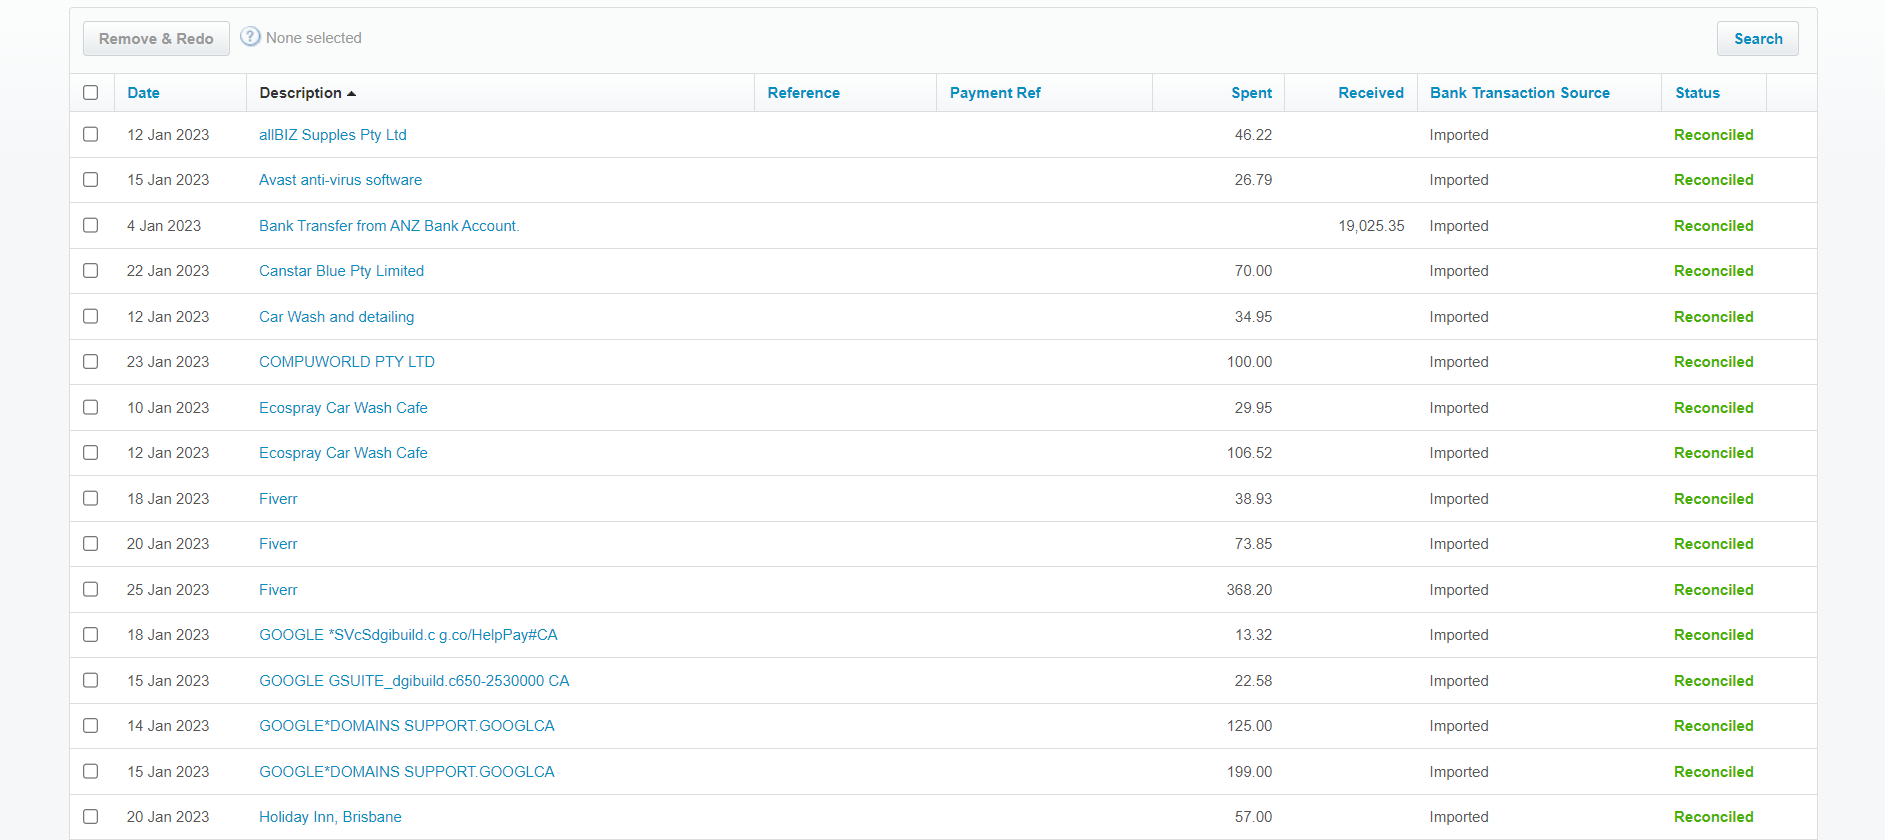Click the 4 Jan 2023 date cell
This screenshot has height=840, width=1885.
[164, 226]
